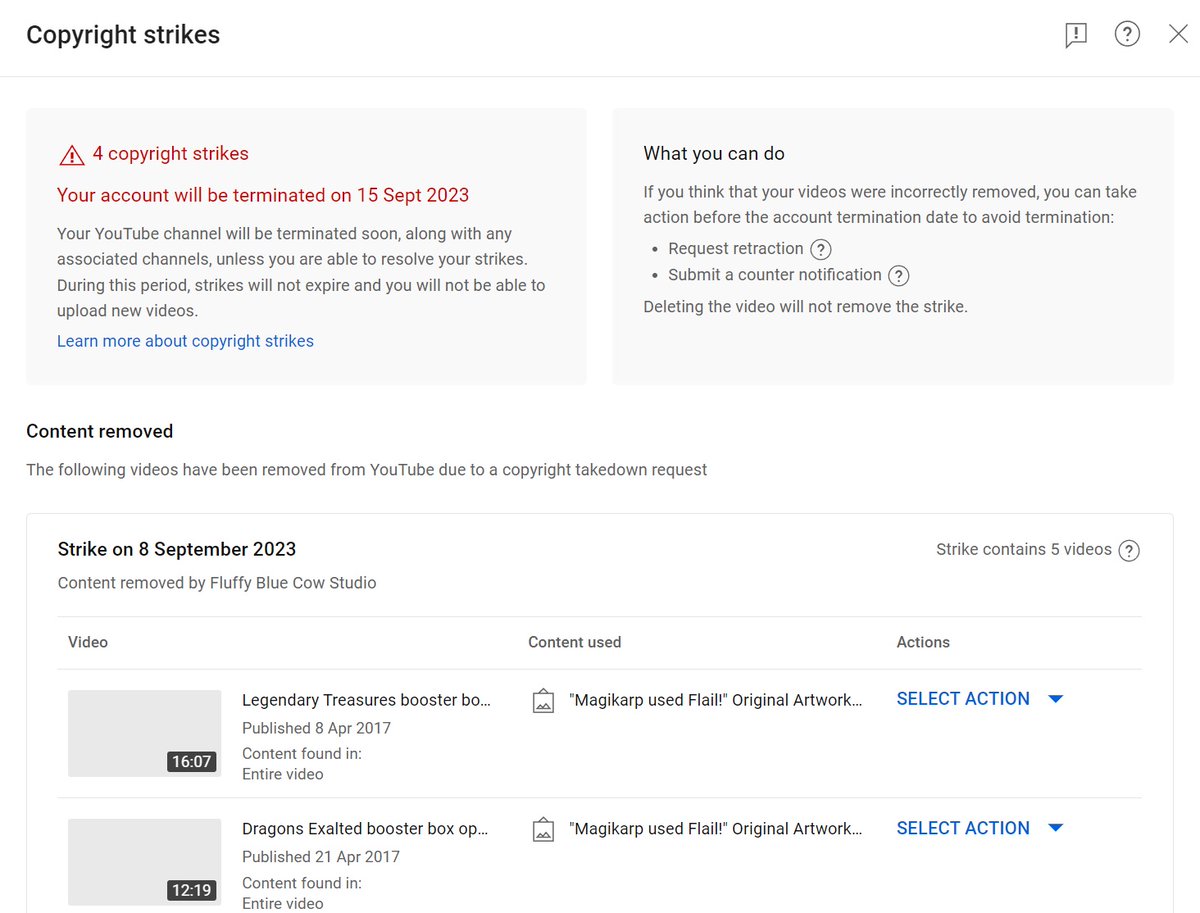Click artwork icon in Legendary Treasures row
The width and height of the screenshot is (1200, 913).
[543, 700]
